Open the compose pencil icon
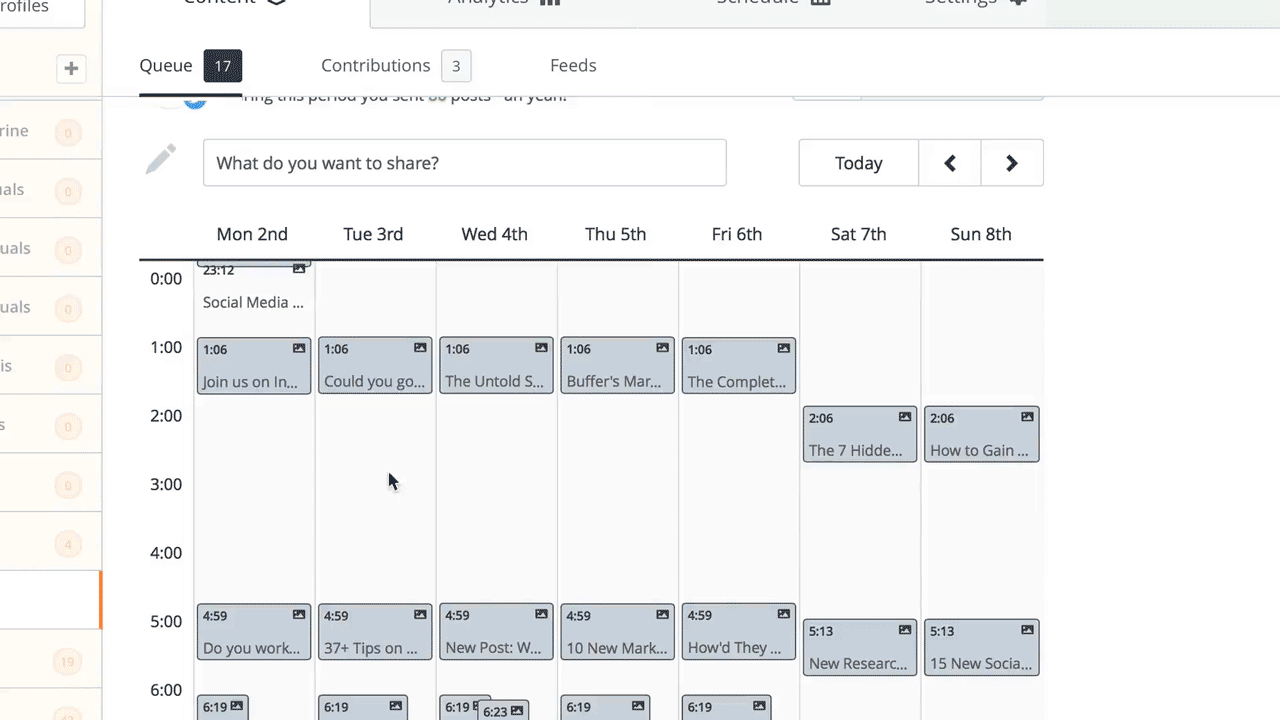 pos(160,160)
